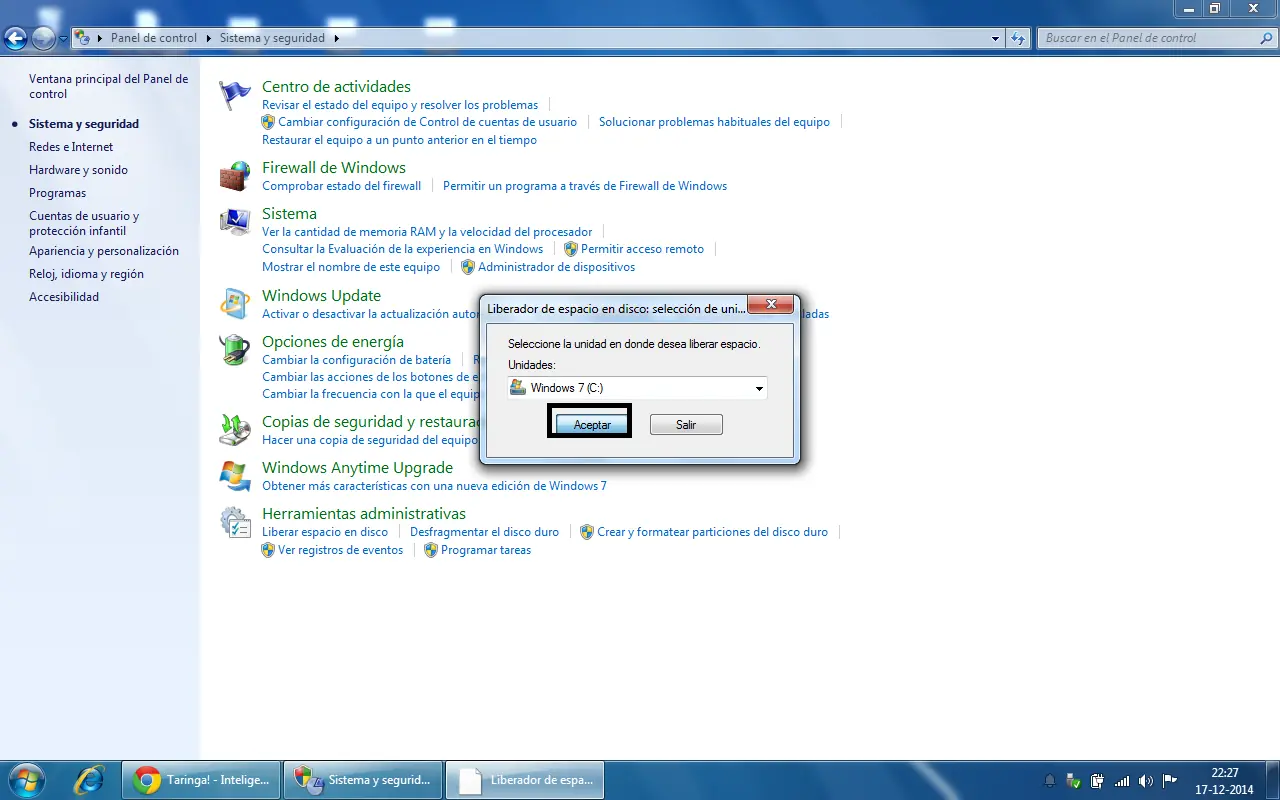Screen dimensions: 1280x800
Task: Open Cambiar configuración de Control de cuentas link
Action: pyautogui.click(x=427, y=122)
